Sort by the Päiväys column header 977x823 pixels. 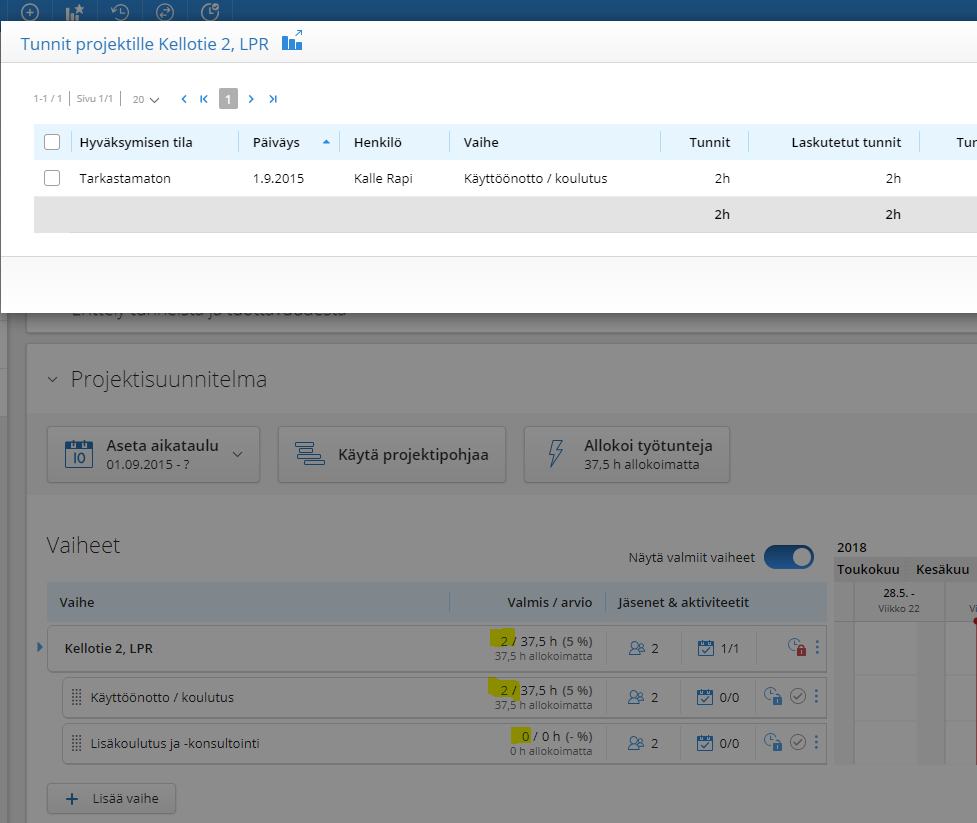tap(276, 142)
